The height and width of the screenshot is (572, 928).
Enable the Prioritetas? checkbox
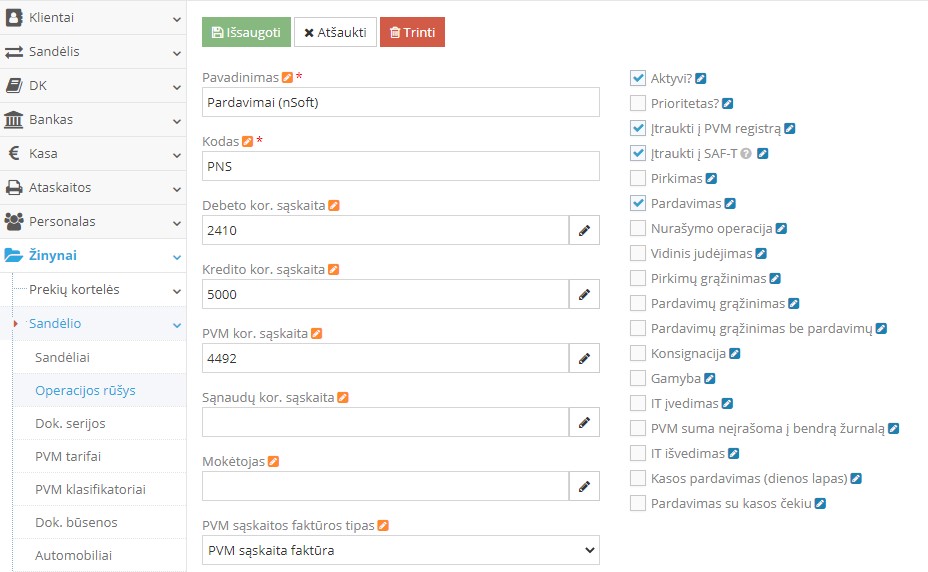tap(638, 103)
